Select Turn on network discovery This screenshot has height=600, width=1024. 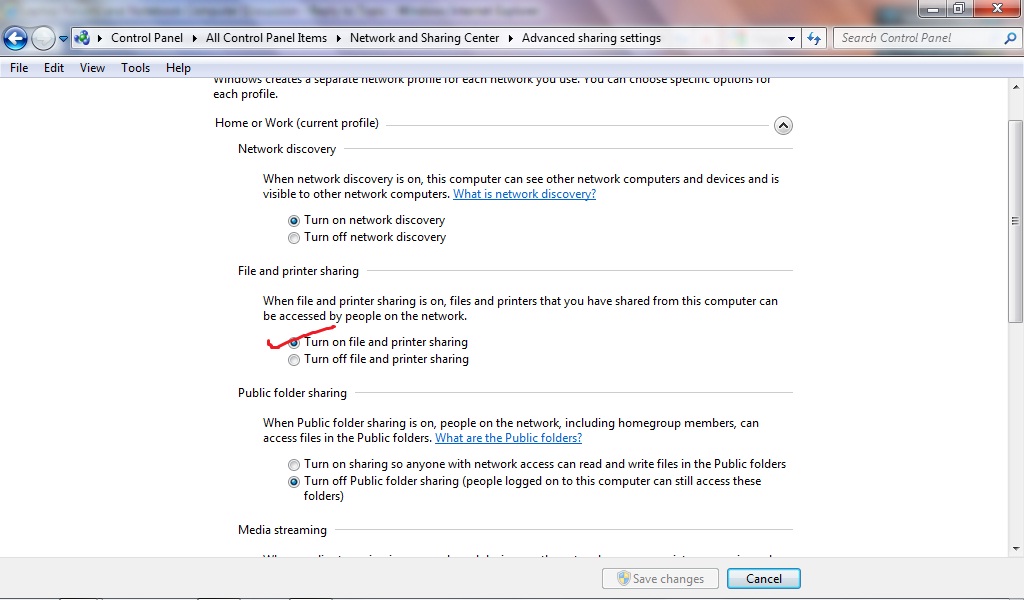294,221
